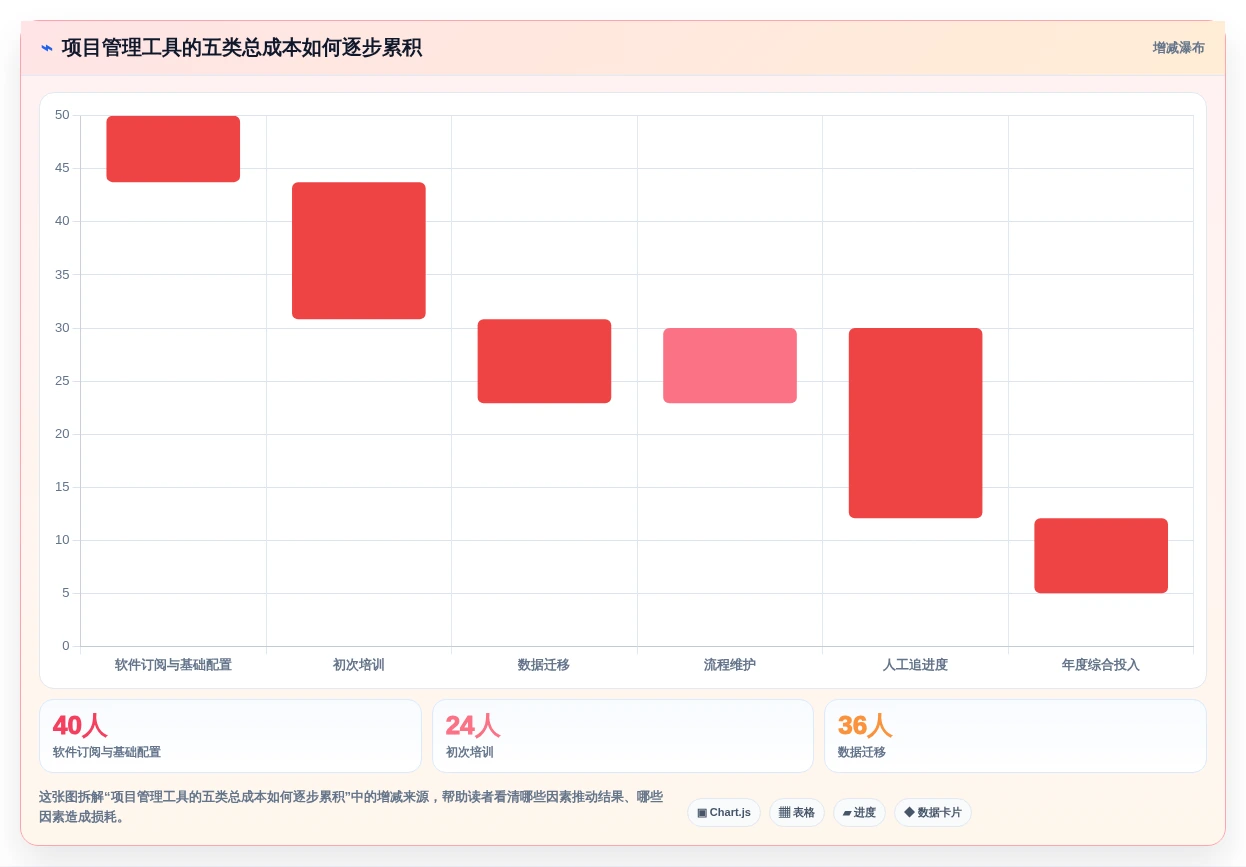
Task: Click the lightning icon beside the title
Action: [x=47, y=48]
